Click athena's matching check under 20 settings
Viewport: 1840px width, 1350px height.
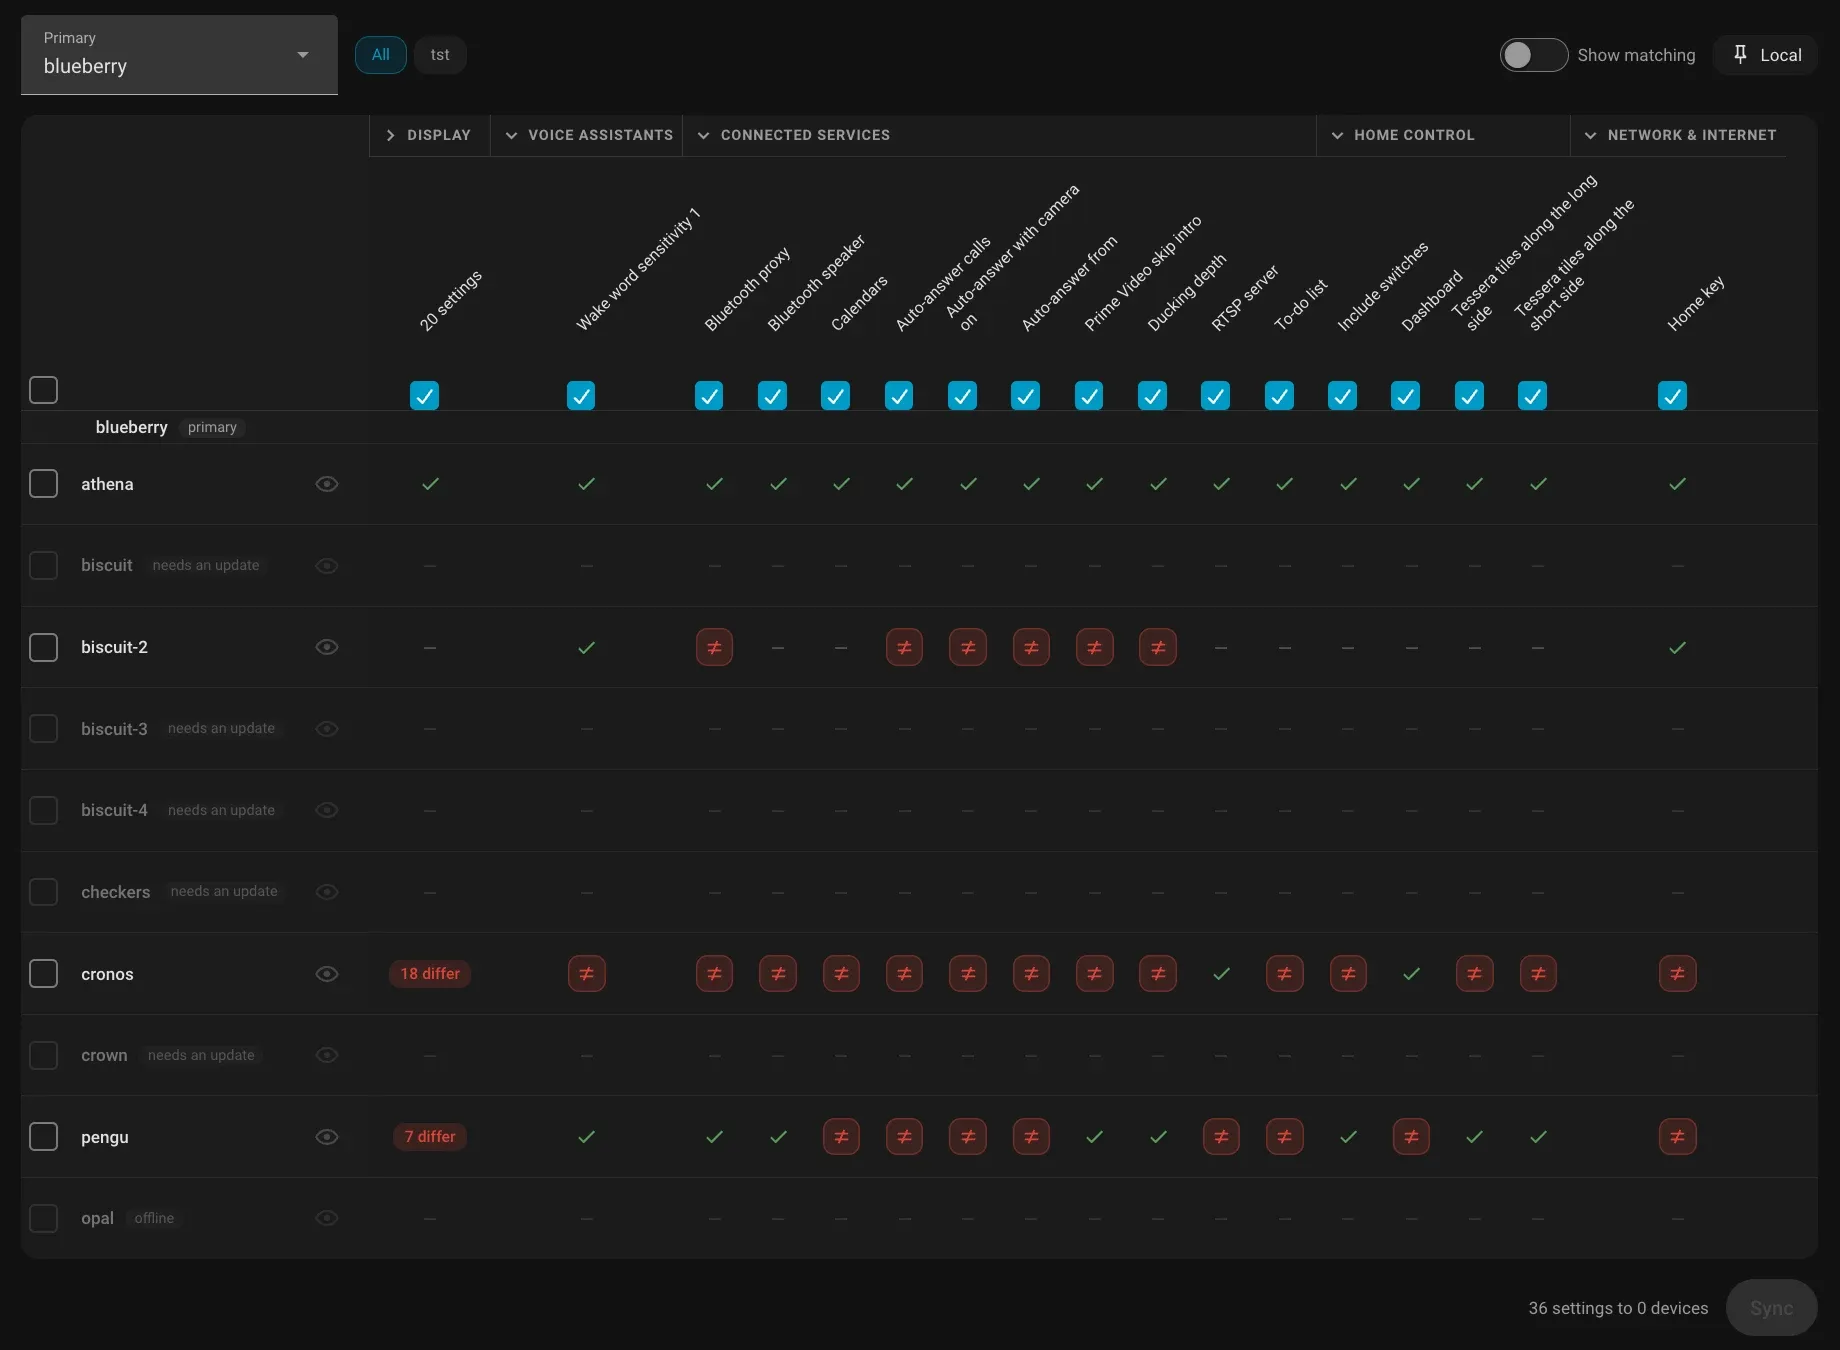click(430, 484)
